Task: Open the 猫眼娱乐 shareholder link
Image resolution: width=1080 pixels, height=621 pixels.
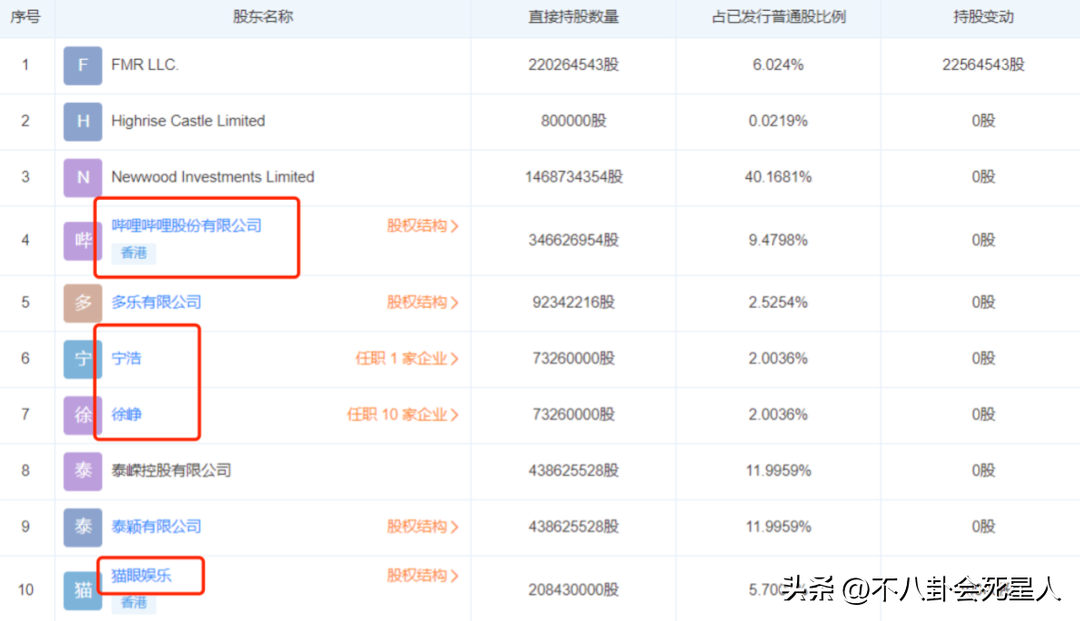Action: tap(141, 576)
